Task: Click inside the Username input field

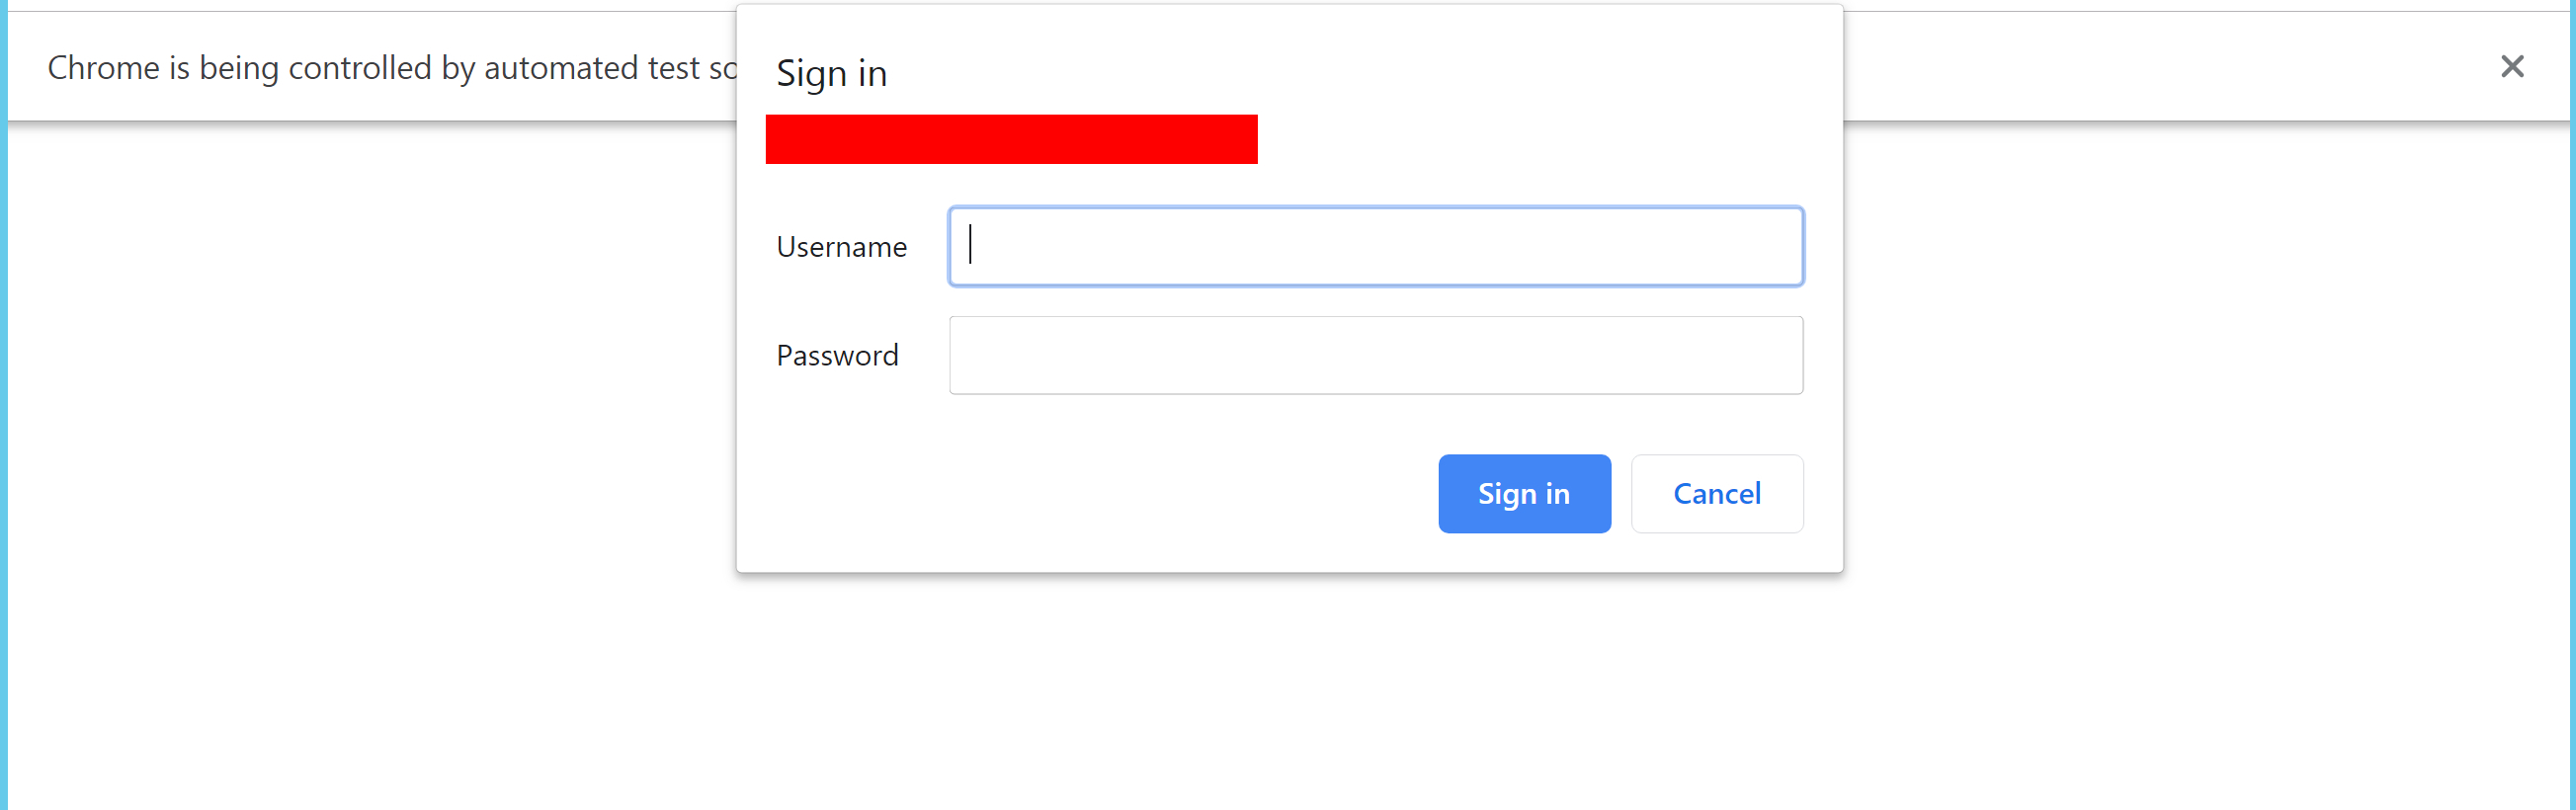Action: 1375,246
